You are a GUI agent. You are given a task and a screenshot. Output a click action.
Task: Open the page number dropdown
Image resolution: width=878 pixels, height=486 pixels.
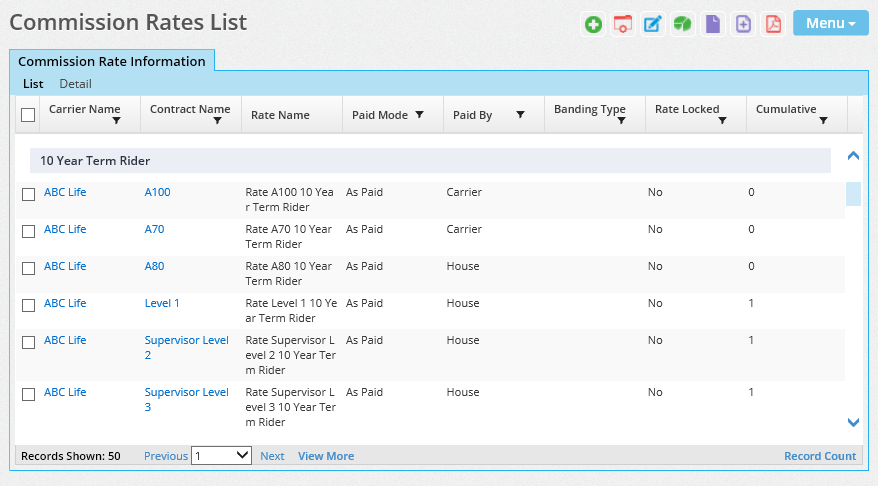[x=222, y=455]
